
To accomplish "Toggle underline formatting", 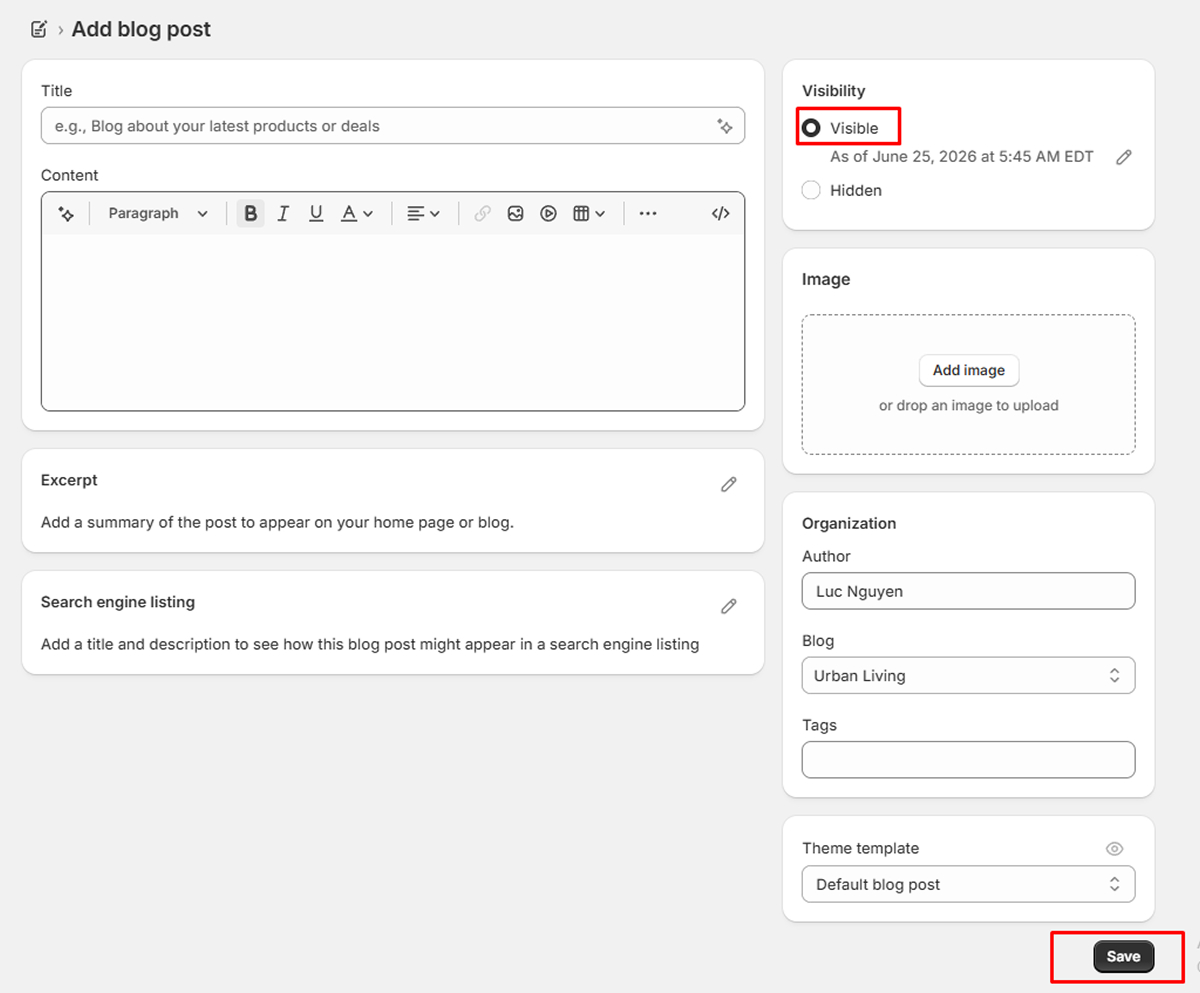I will tap(316, 213).
